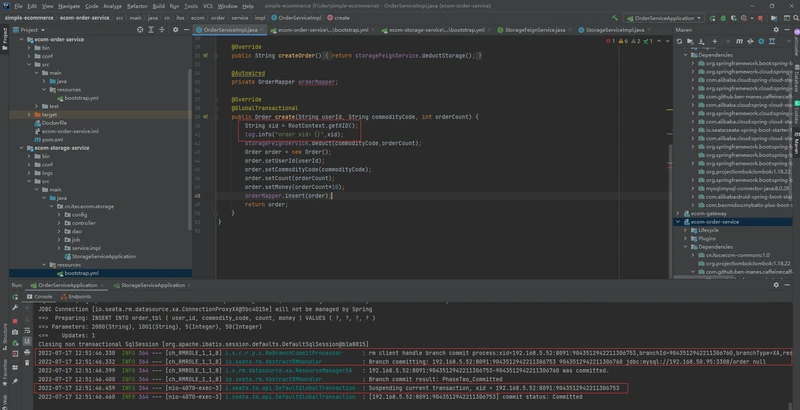Toggle Maven offline mode icon
Image resolution: width=800 pixels, height=410 pixels.
(x=750, y=42)
